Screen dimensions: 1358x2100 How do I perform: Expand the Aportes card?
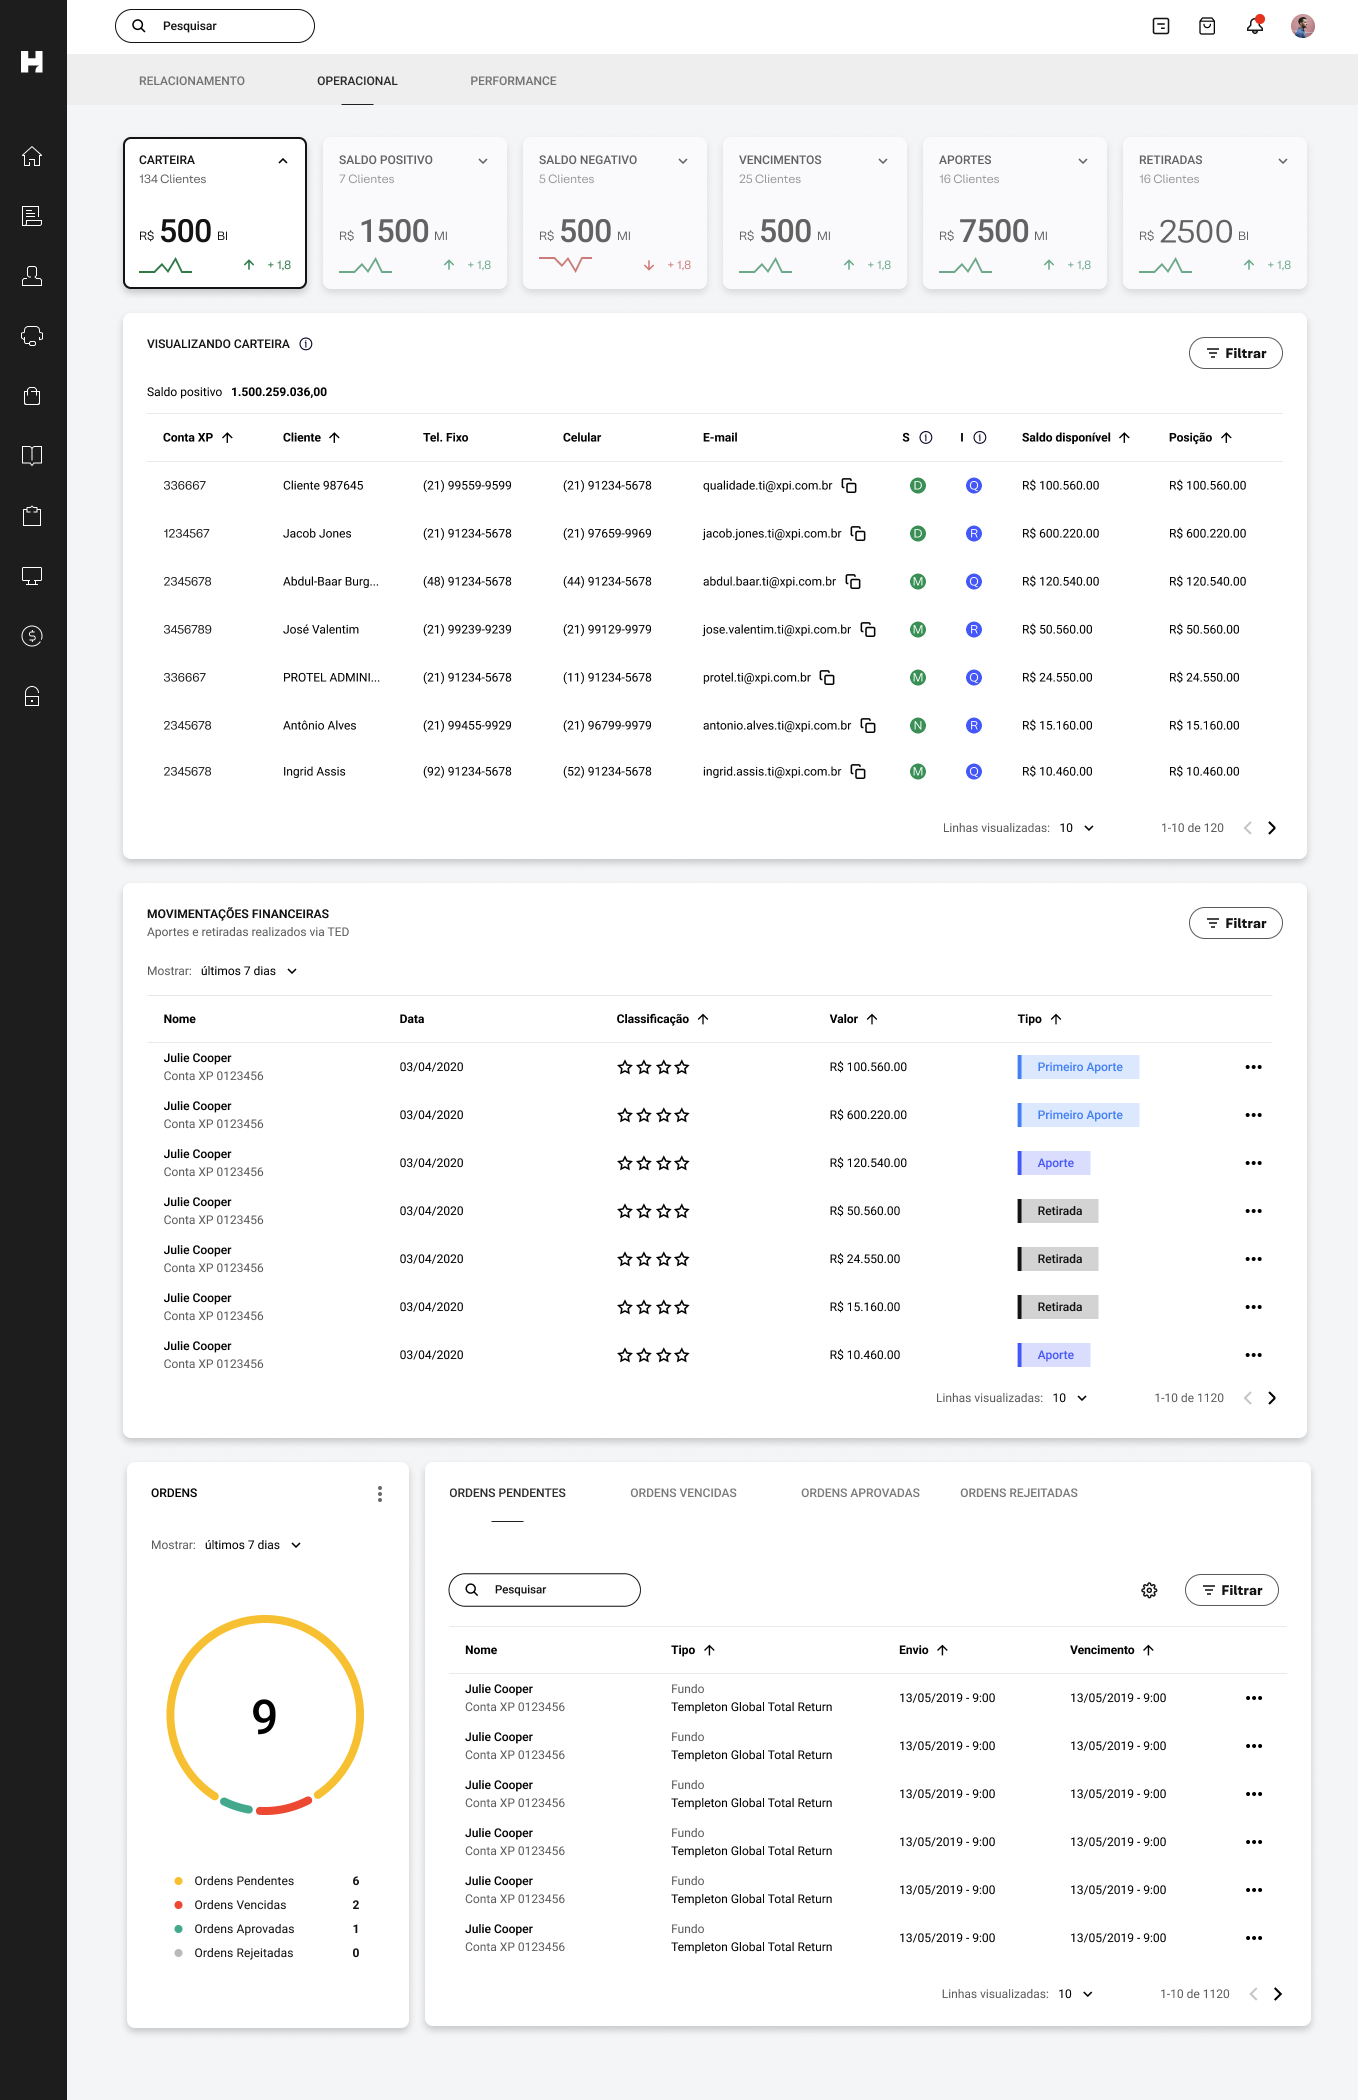pos(1083,161)
